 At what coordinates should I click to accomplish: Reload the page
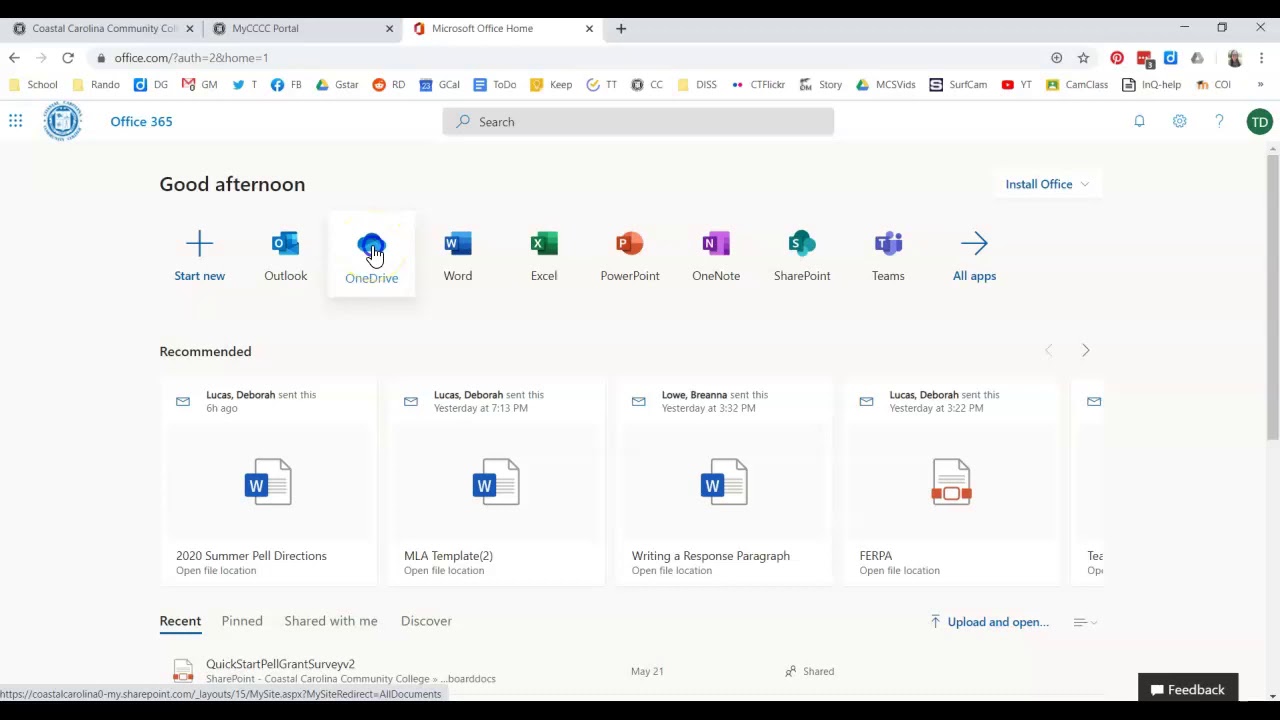pos(68,58)
